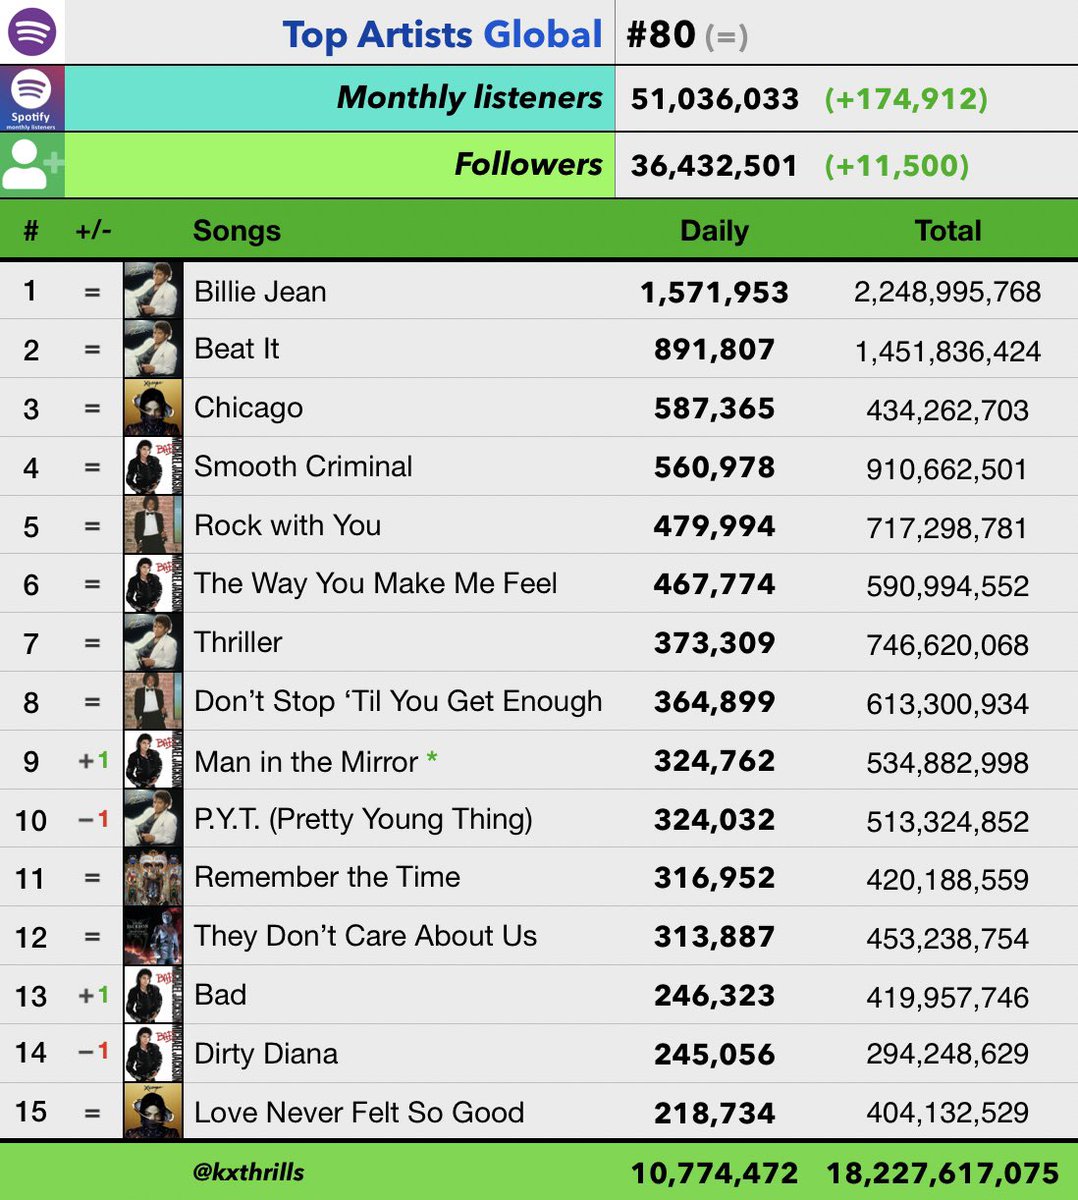Open the Man in the Mirror cover thumbnail
This screenshot has height=1200, width=1078.
point(153,760)
